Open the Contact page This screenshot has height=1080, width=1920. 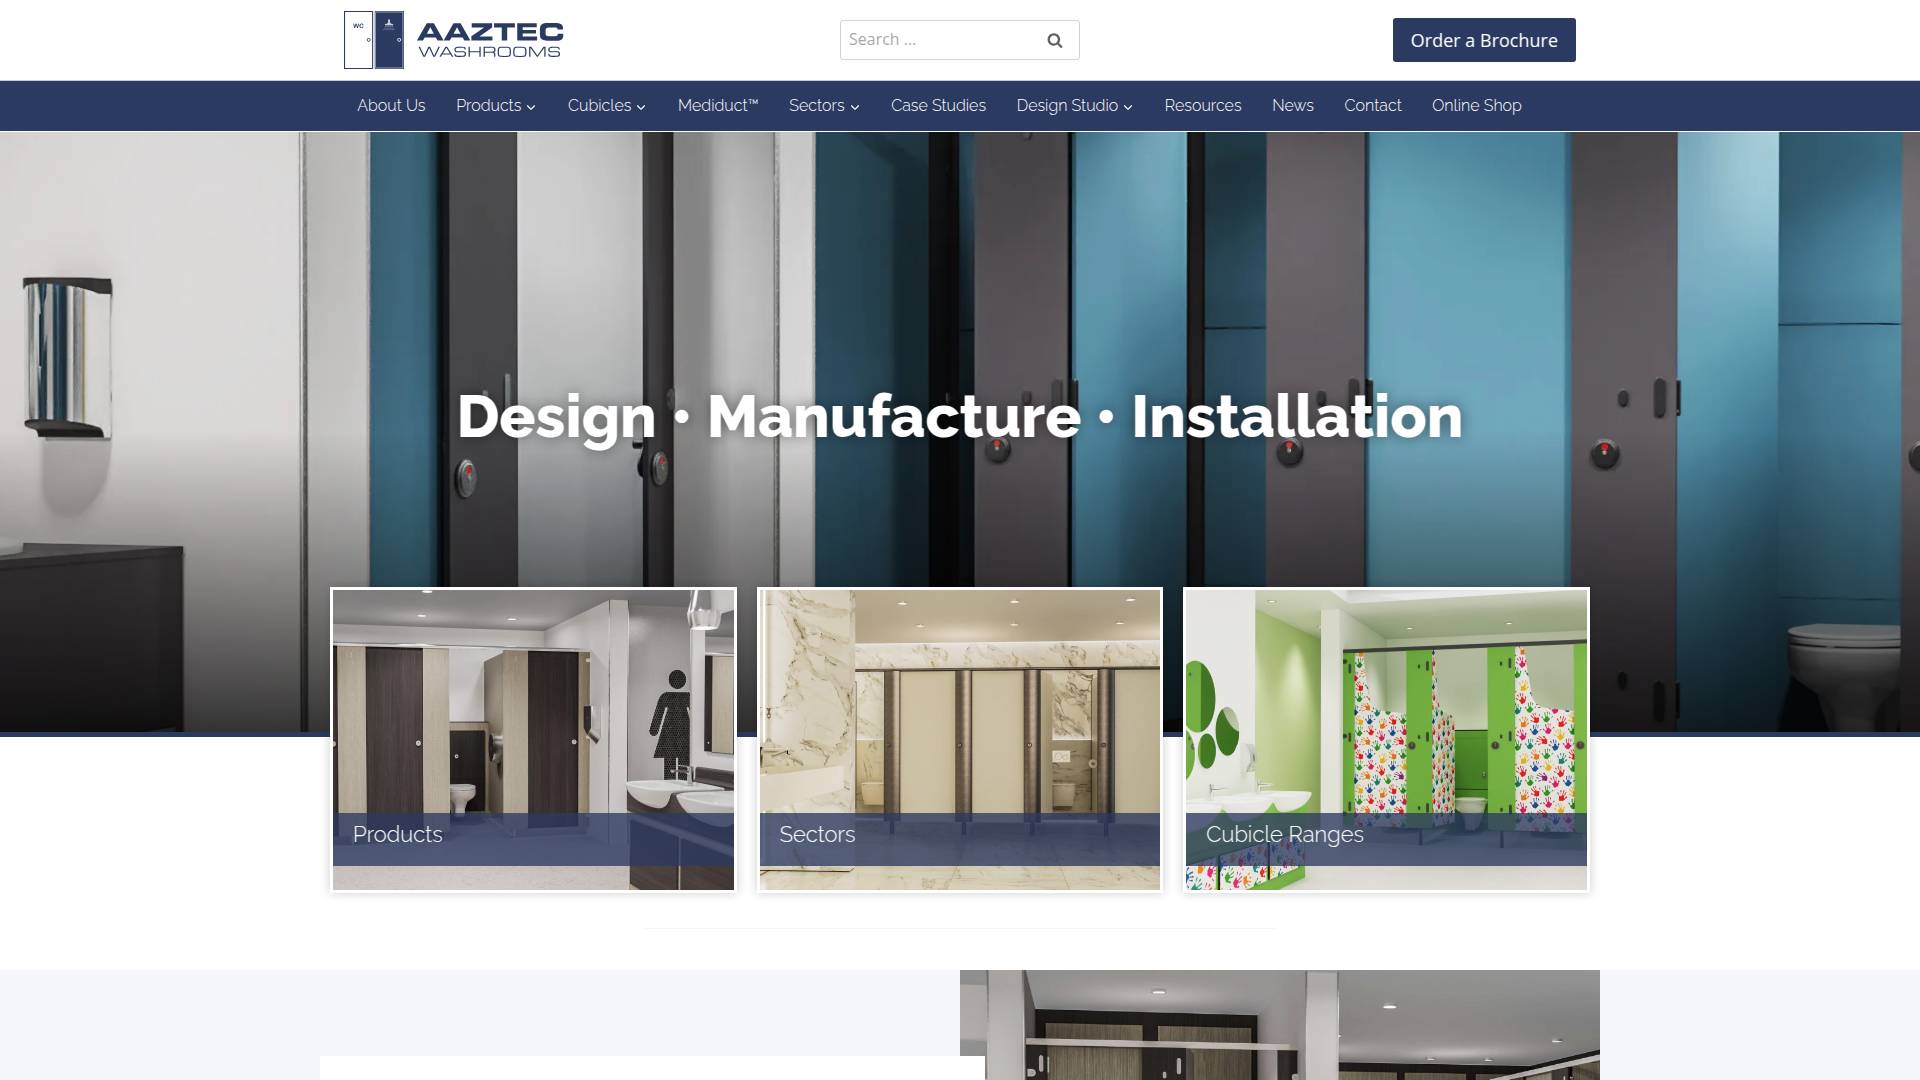tap(1372, 105)
